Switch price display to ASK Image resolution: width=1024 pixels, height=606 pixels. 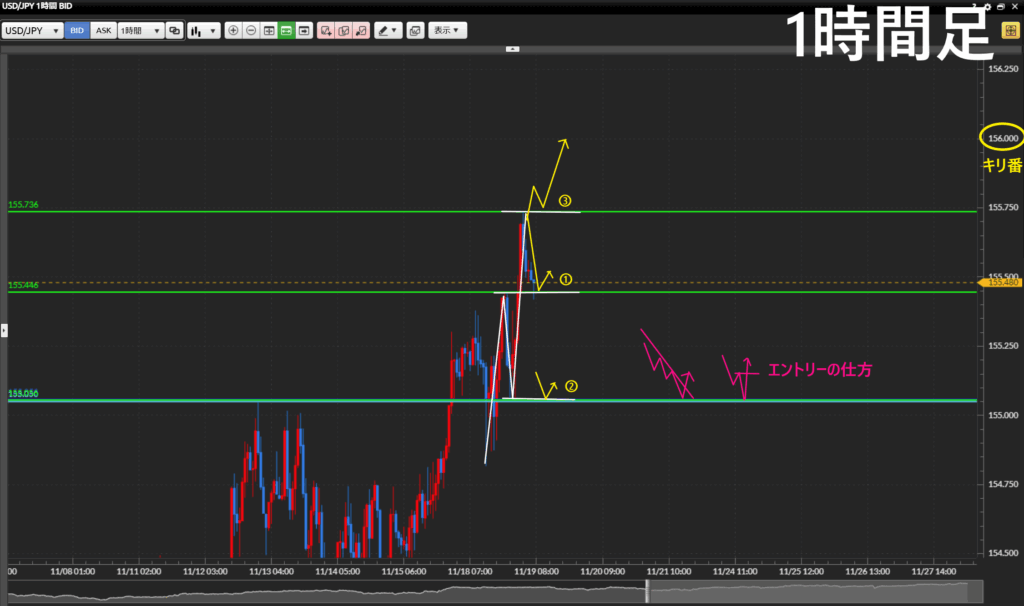click(x=103, y=30)
